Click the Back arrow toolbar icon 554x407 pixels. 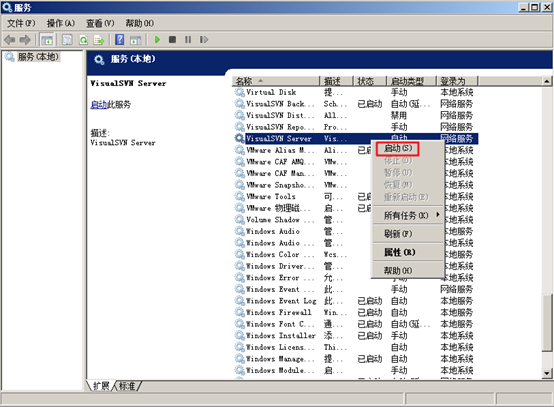pyautogui.click(x=10, y=40)
